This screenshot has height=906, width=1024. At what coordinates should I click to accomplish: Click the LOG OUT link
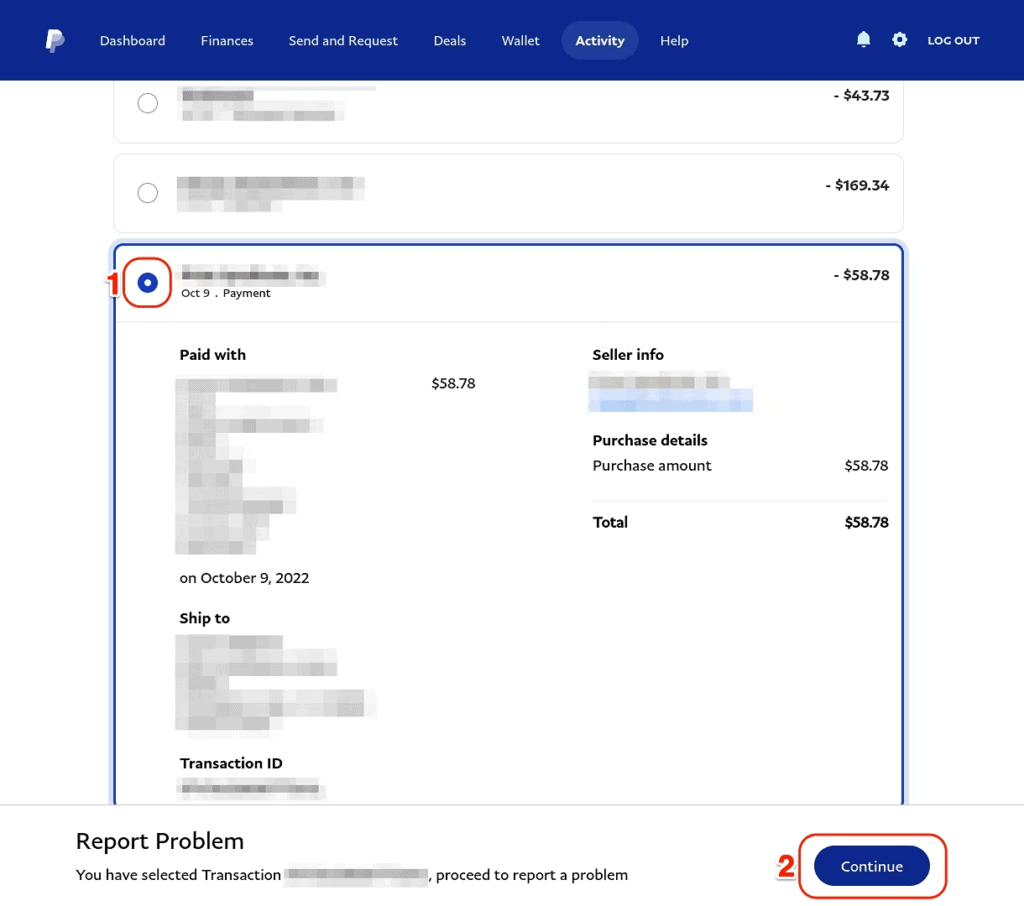(953, 41)
